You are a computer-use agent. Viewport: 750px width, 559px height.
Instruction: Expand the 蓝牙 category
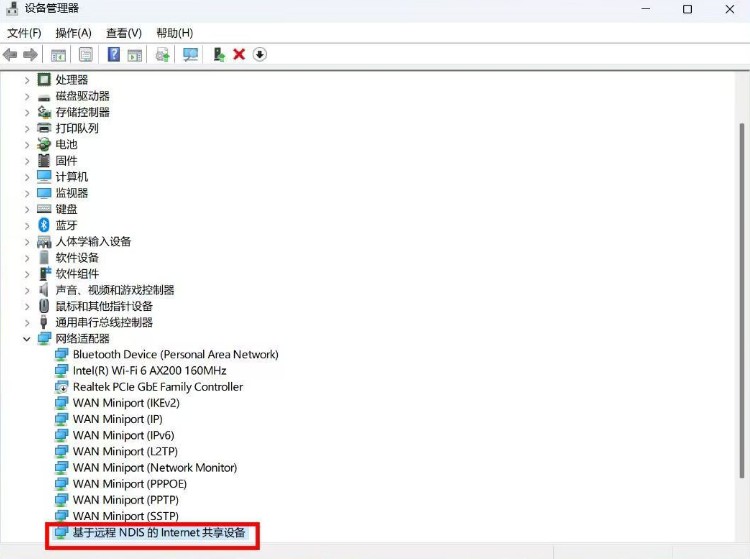[27, 225]
